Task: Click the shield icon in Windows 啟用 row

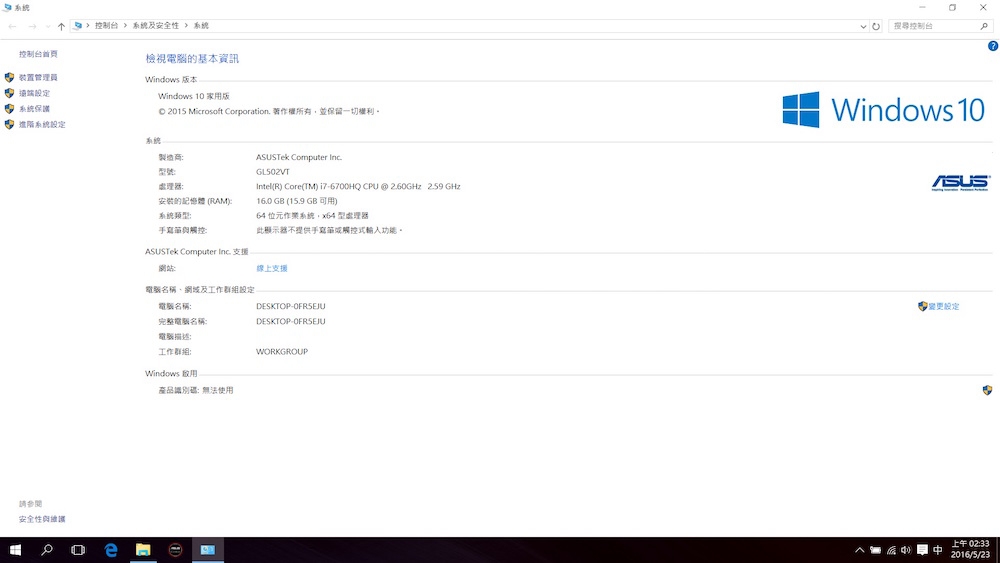Action: click(x=987, y=390)
